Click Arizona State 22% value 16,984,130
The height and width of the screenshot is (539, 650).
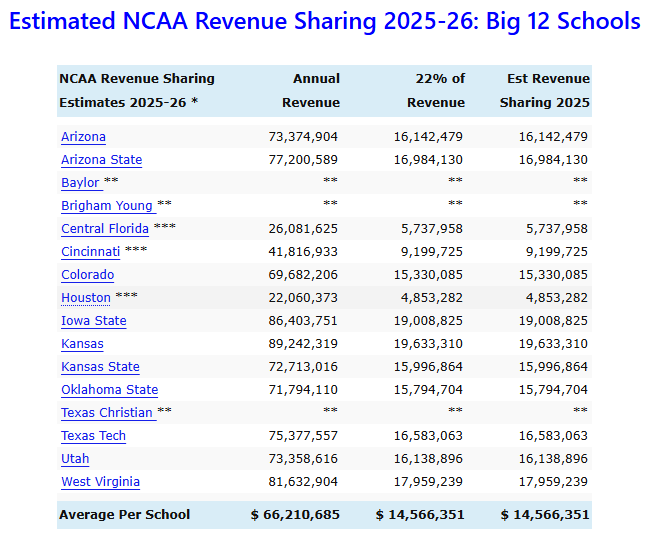click(x=428, y=160)
